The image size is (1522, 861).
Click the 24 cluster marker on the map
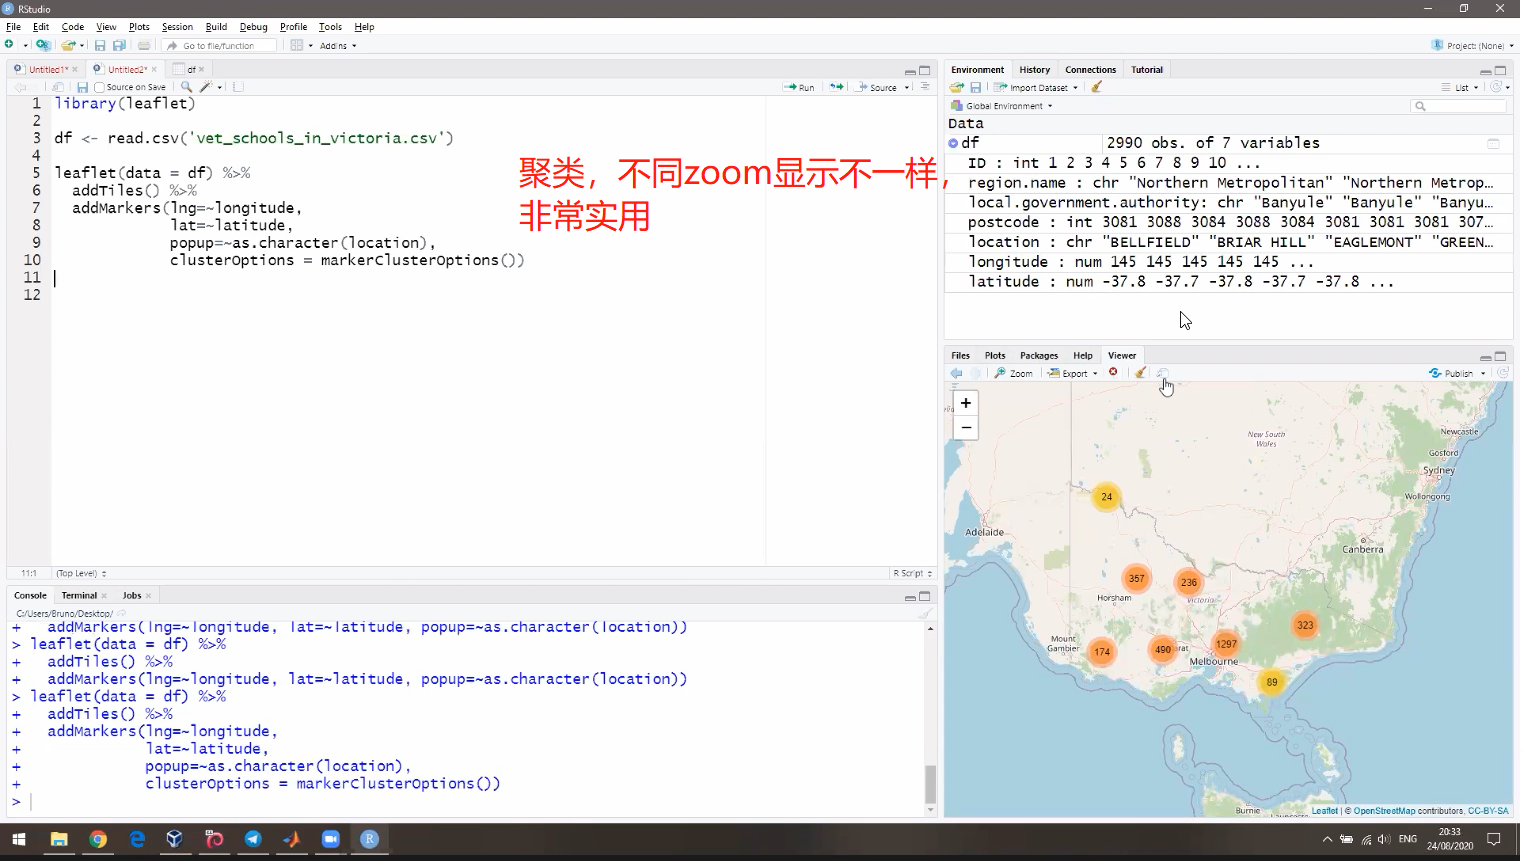1106,496
